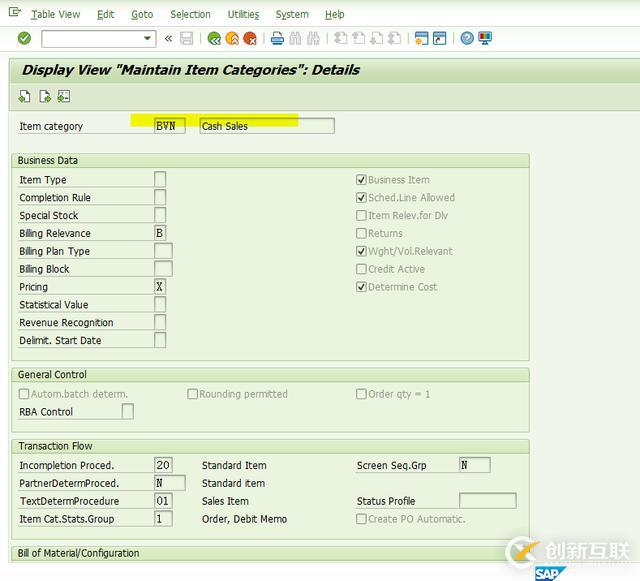Viewport: 640px width, 581px height.
Task: Toggle the Item Relev.for Dlv checkbox
Action: tap(361, 216)
